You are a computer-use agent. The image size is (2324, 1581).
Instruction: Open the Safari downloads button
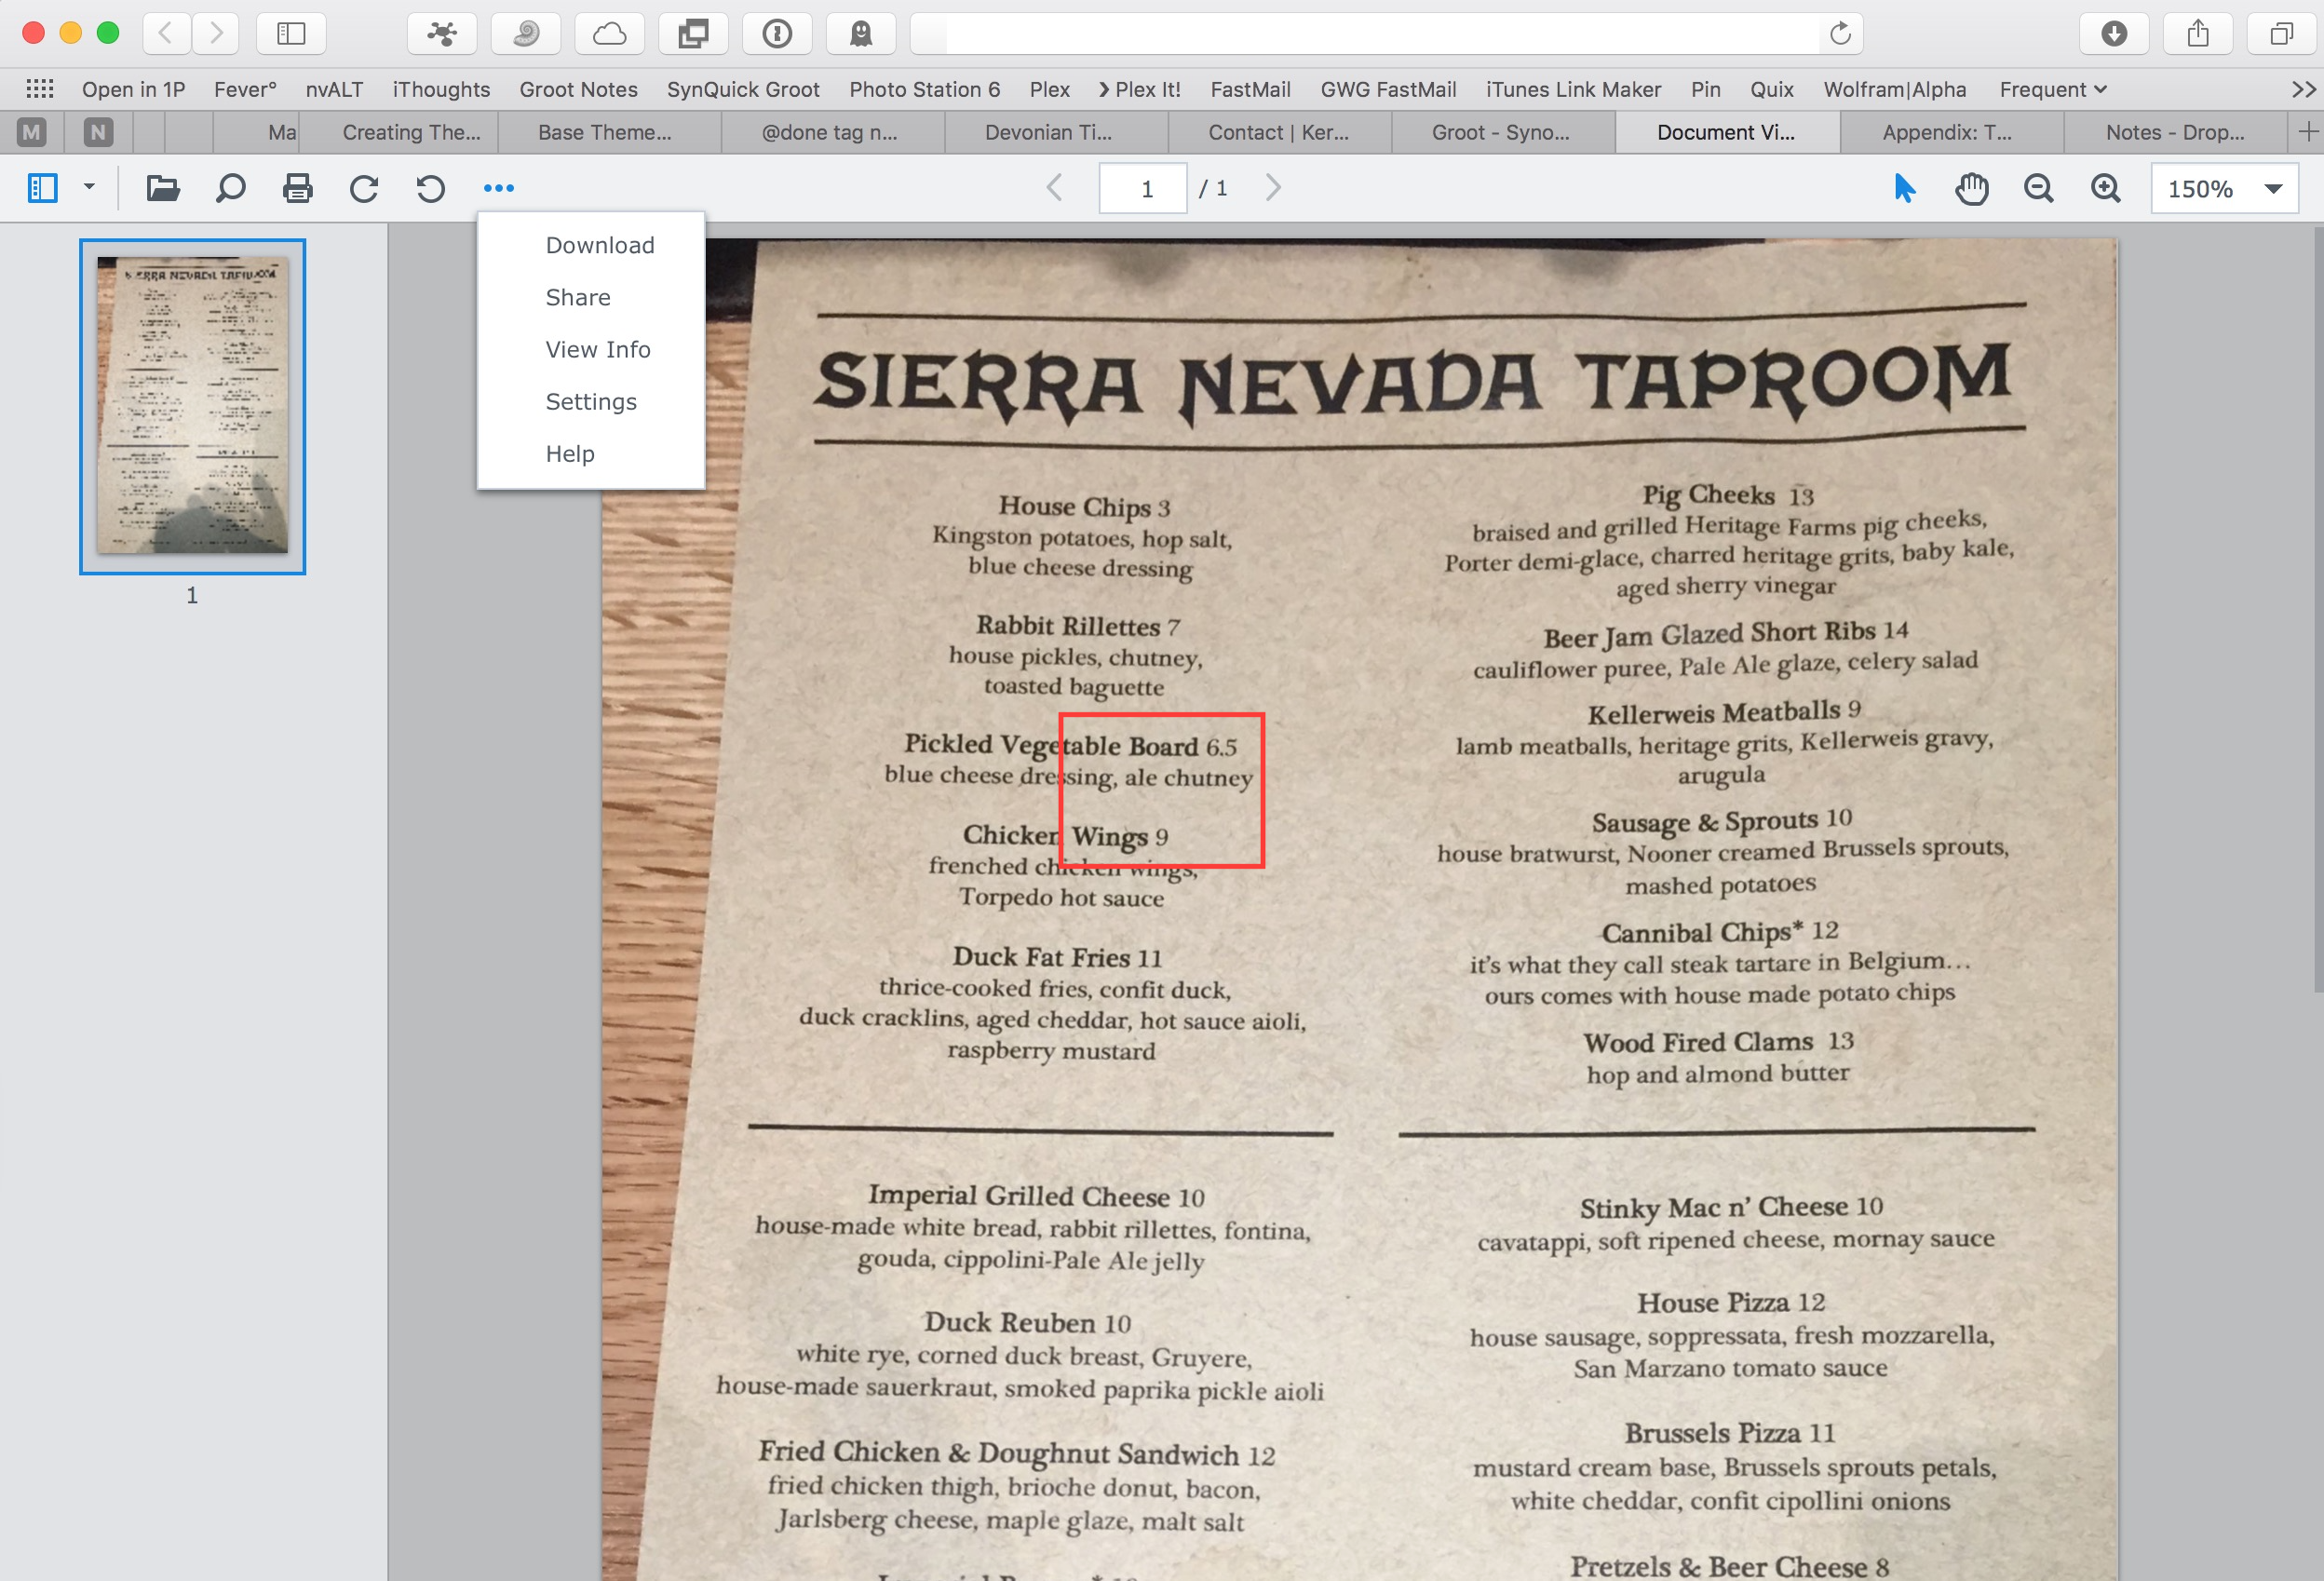(2114, 33)
